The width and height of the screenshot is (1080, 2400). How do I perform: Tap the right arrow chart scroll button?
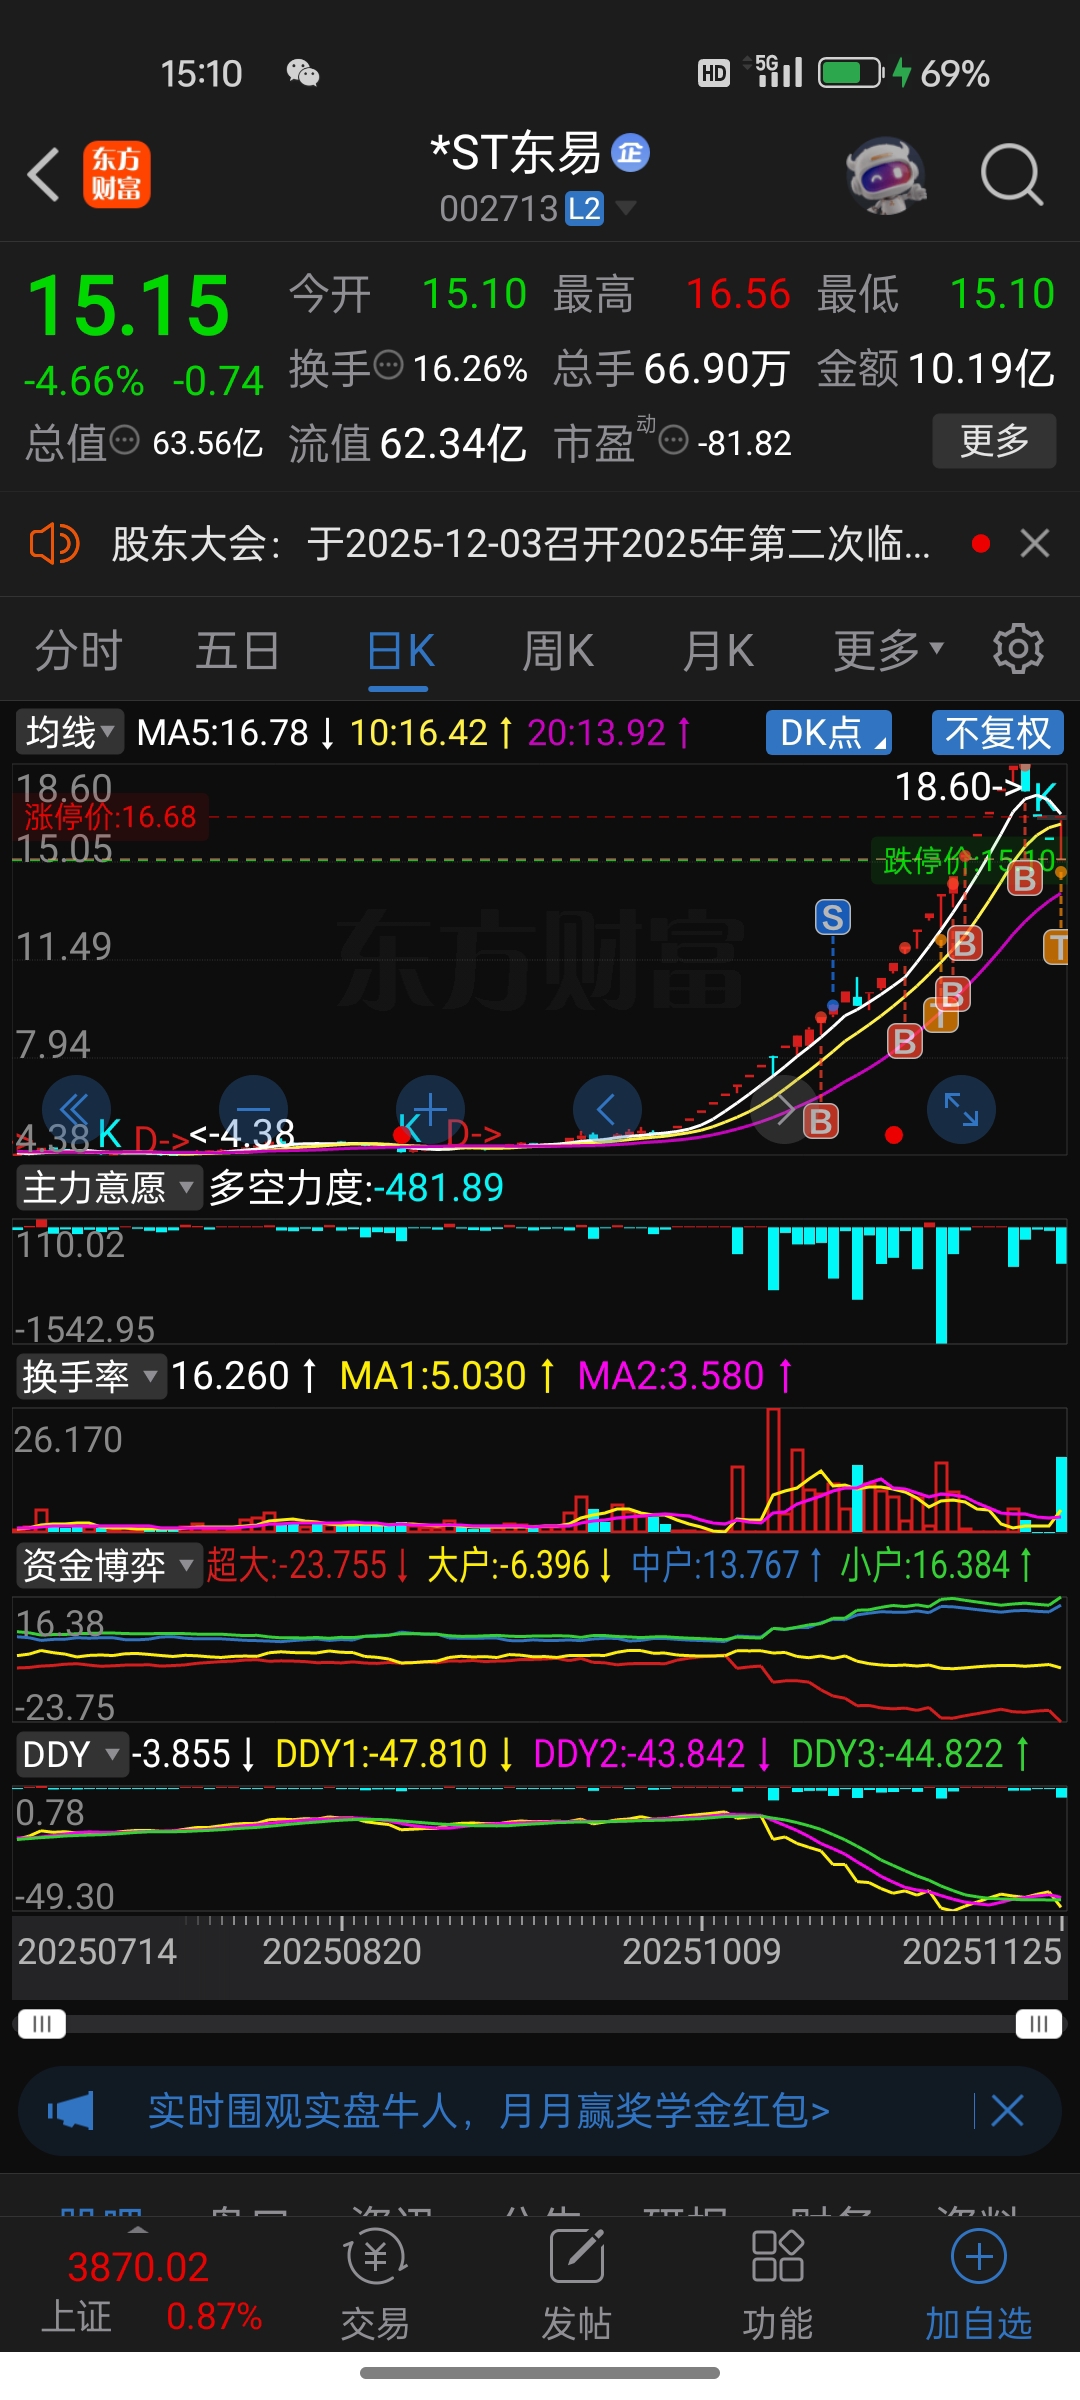coord(786,1109)
